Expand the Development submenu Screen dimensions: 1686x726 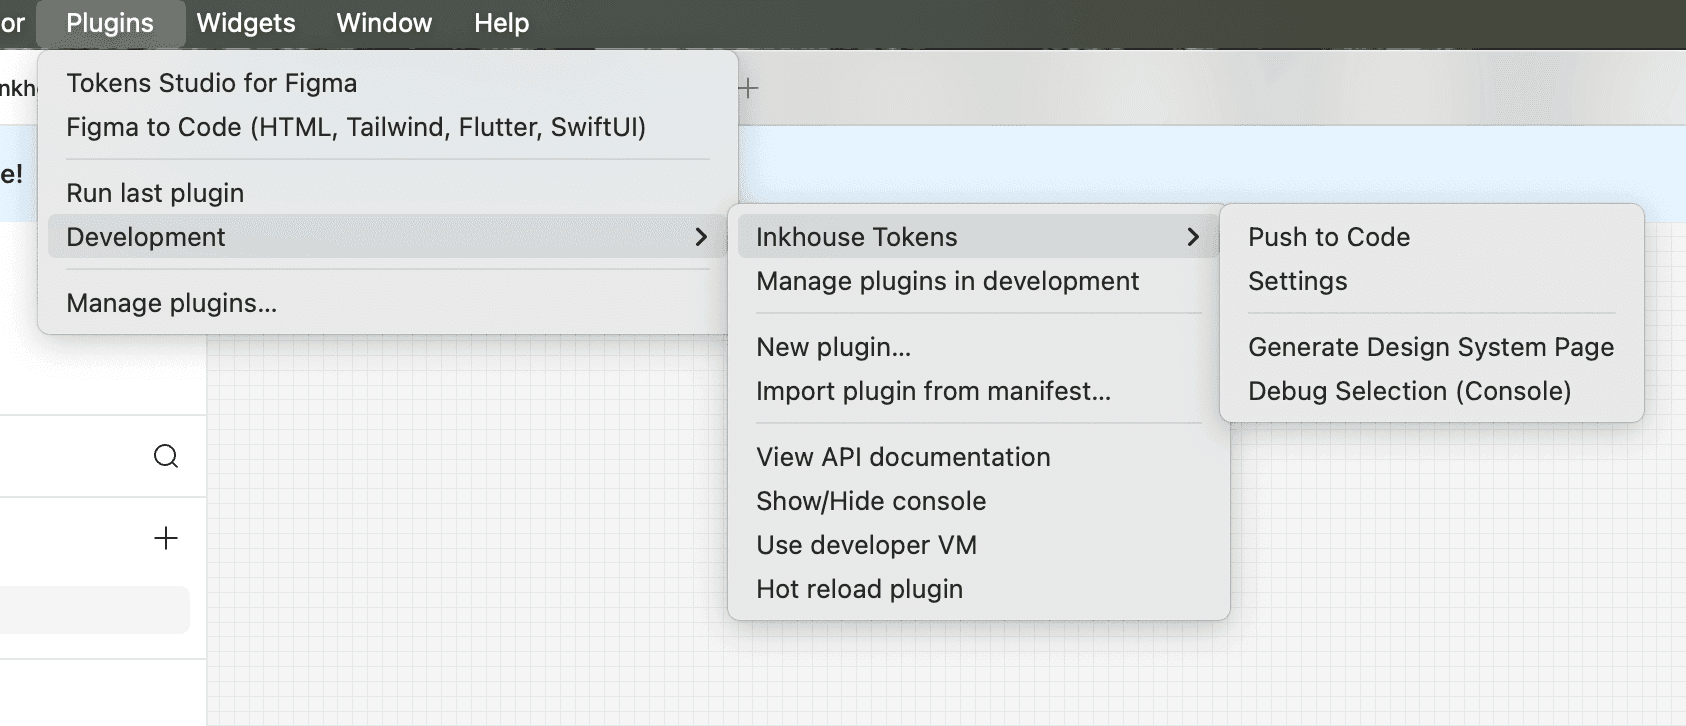click(x=388, y=237)
